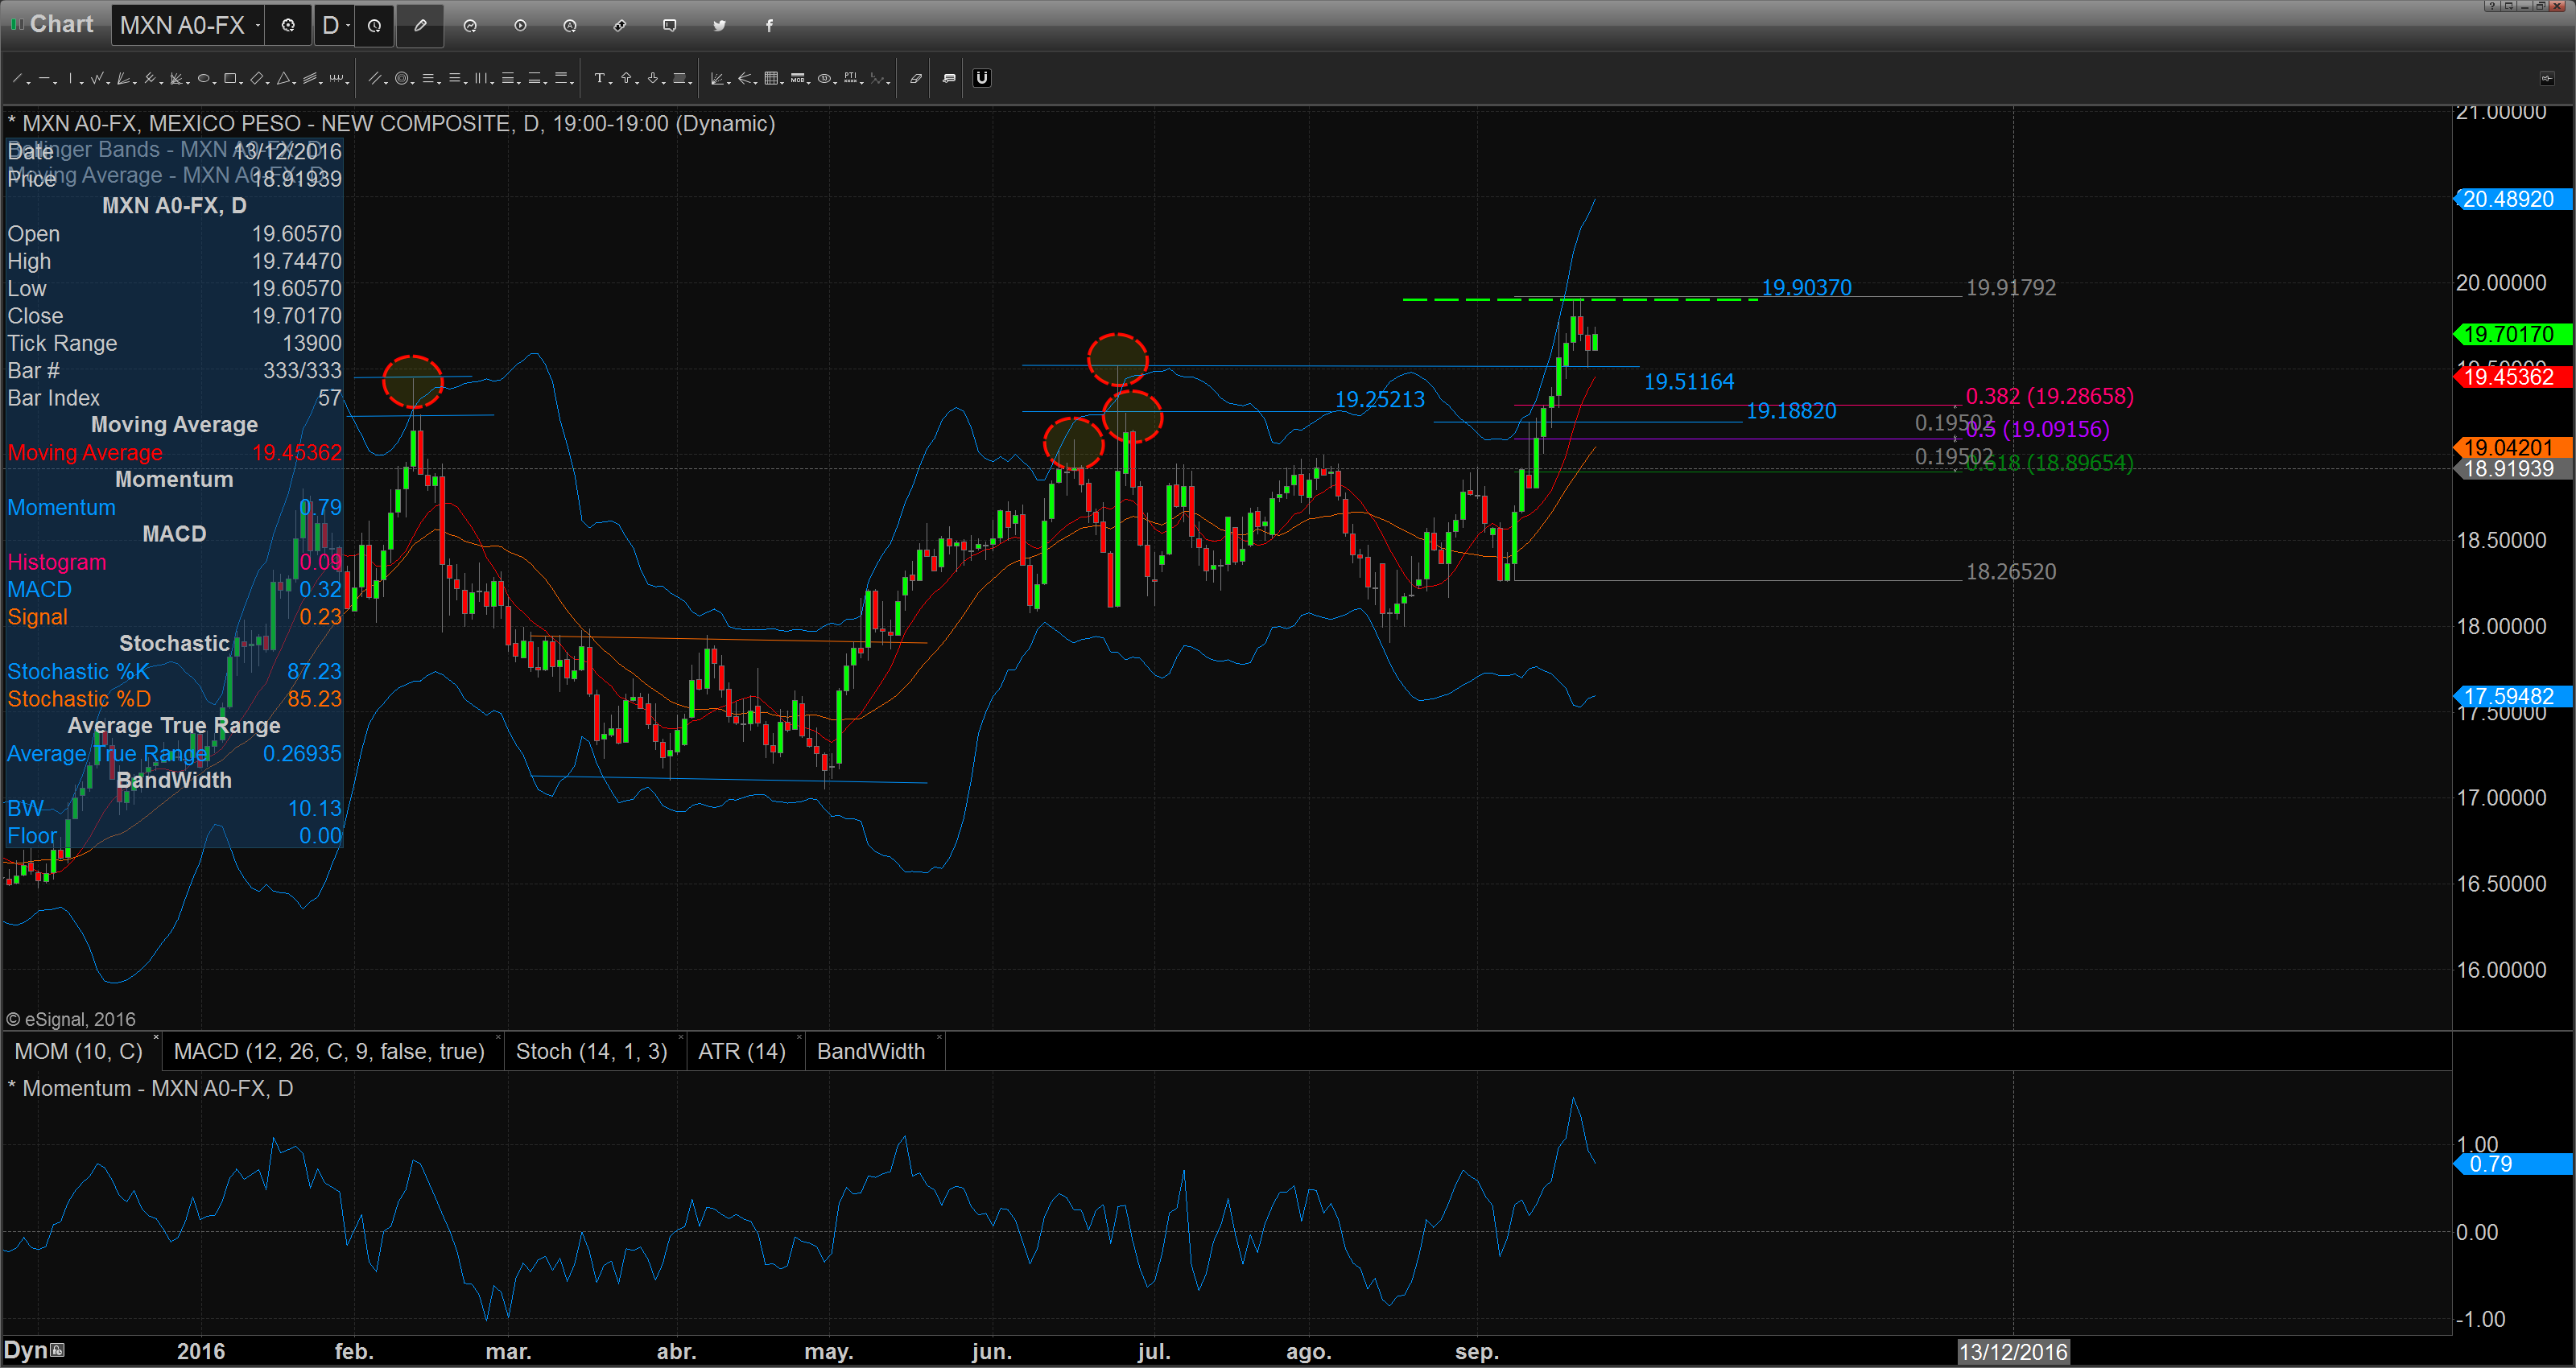Expand the ellipse tool dropdown arrow
This screenshot has width=2576, height=1368.
point(215,83)
